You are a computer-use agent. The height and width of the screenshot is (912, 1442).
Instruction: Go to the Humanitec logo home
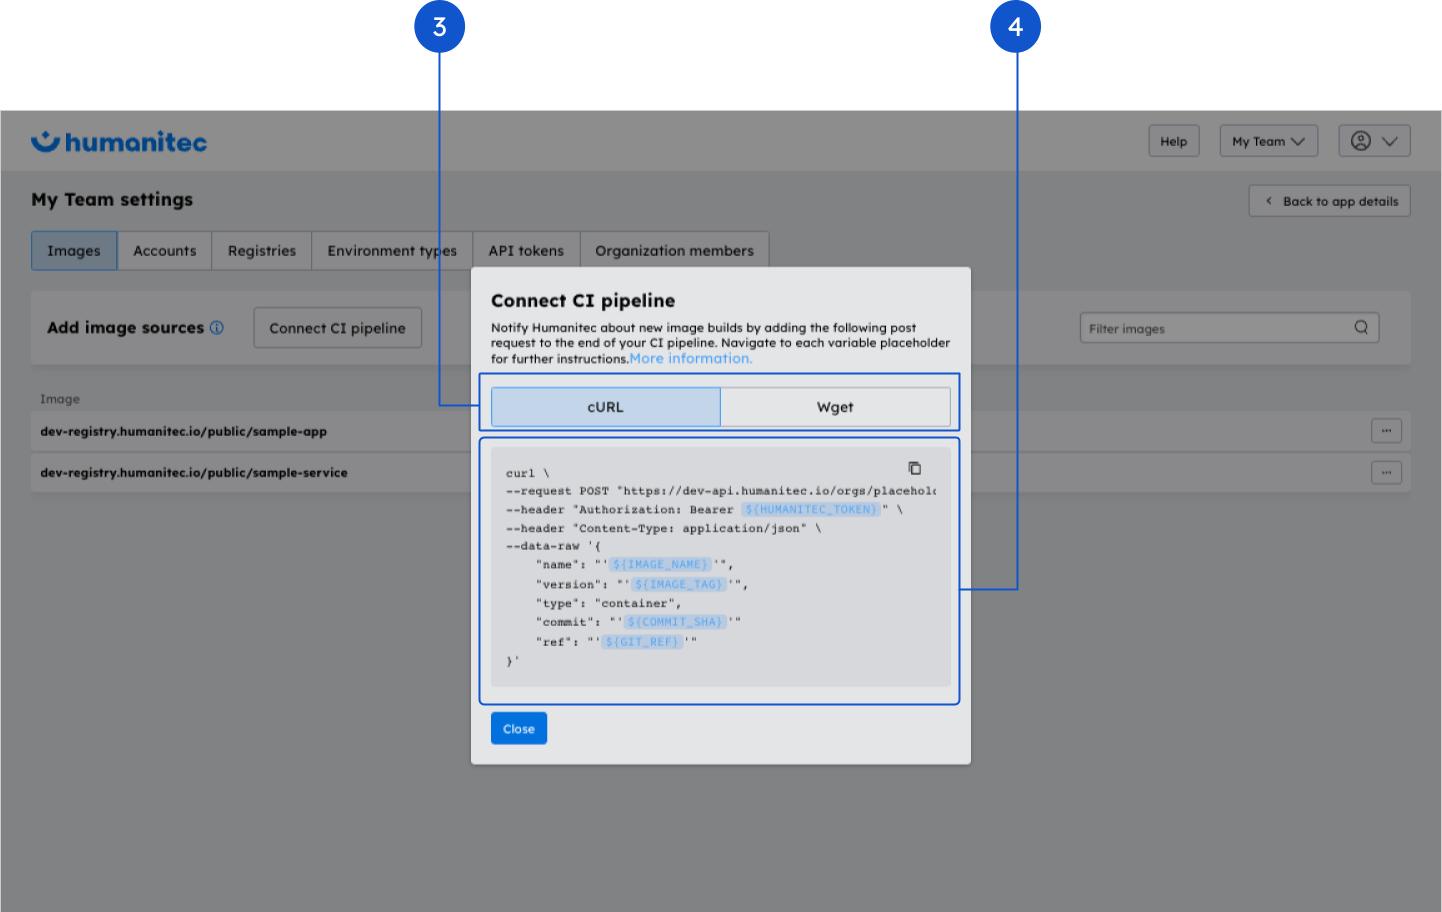pyautogui.click(x=119, y=142)
